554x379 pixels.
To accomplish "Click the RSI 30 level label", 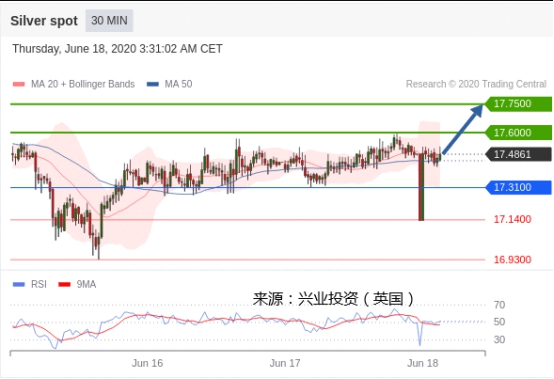I will 499,339.
